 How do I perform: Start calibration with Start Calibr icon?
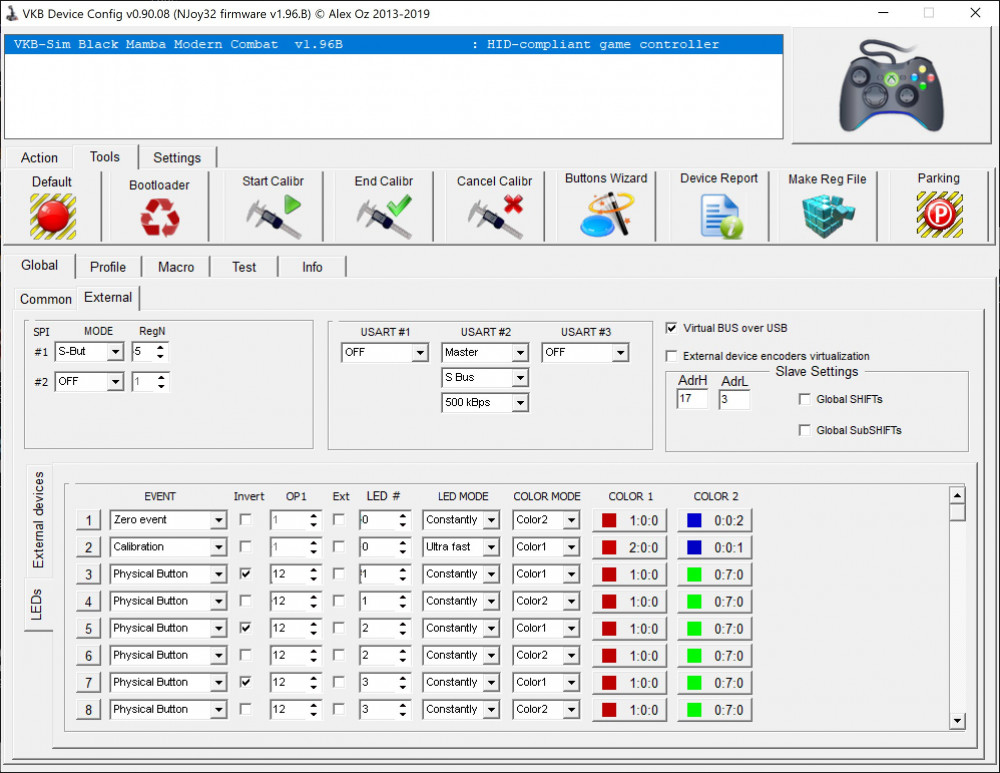pos(273,216)
